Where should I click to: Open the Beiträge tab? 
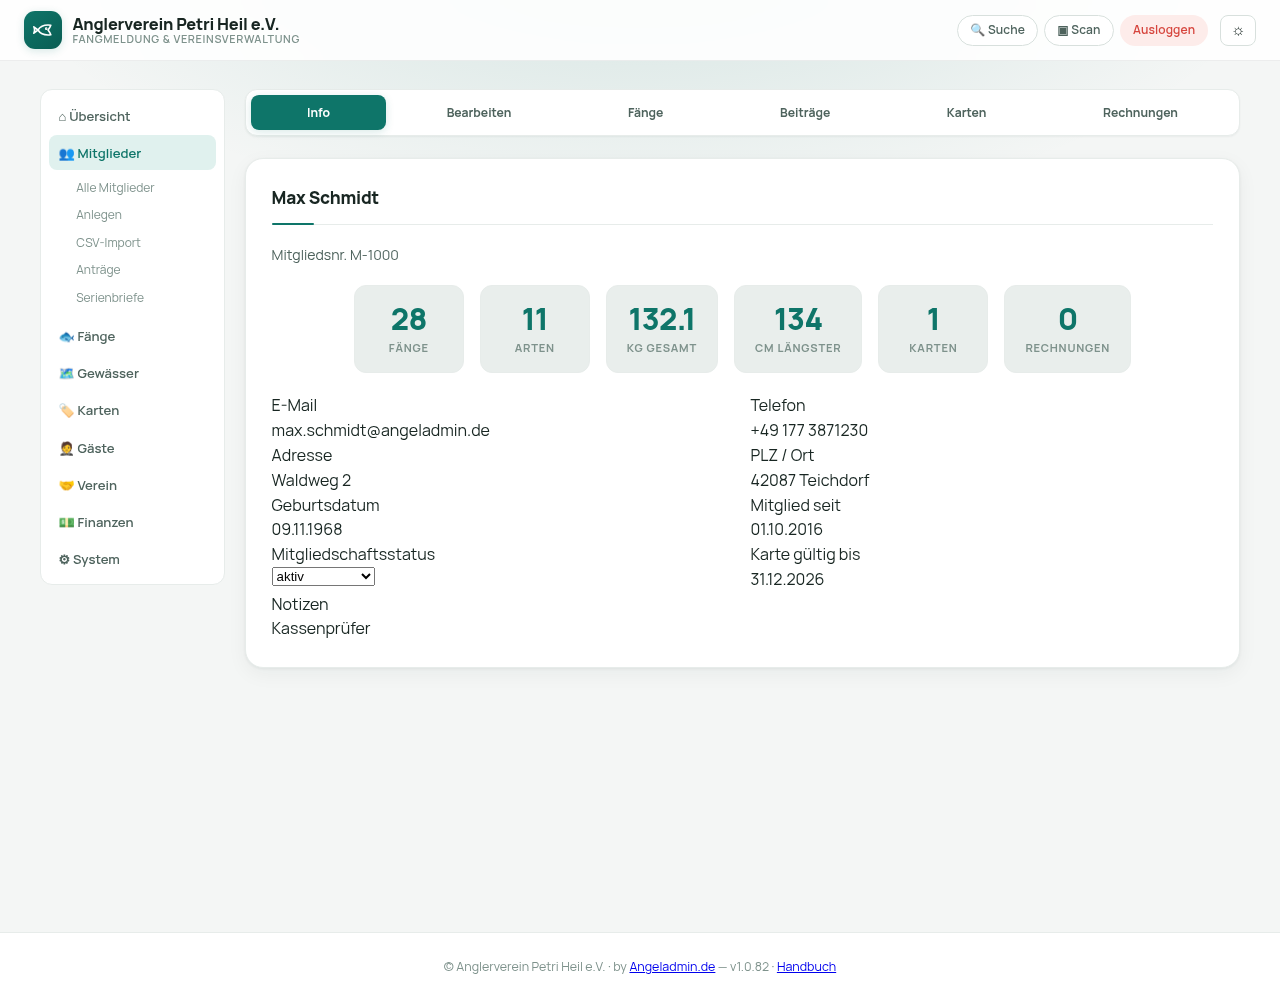point(805,113)
